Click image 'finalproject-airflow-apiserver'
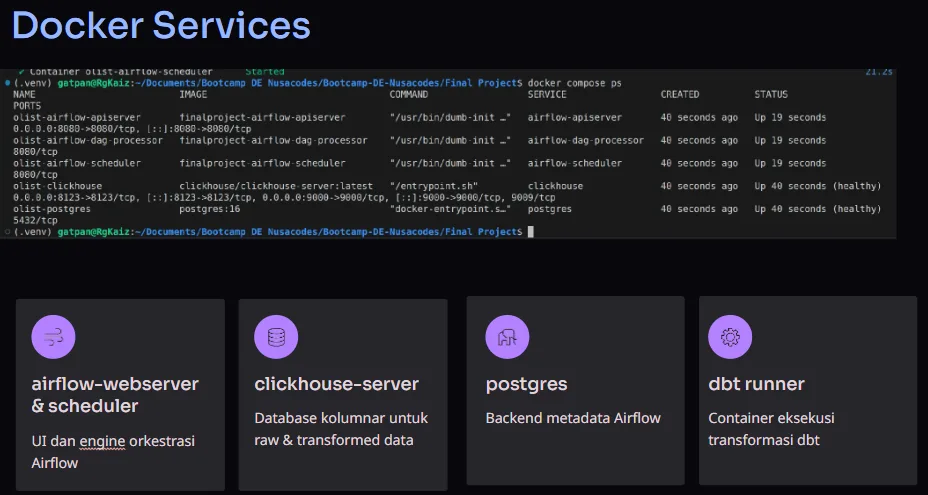 point(262,117)
